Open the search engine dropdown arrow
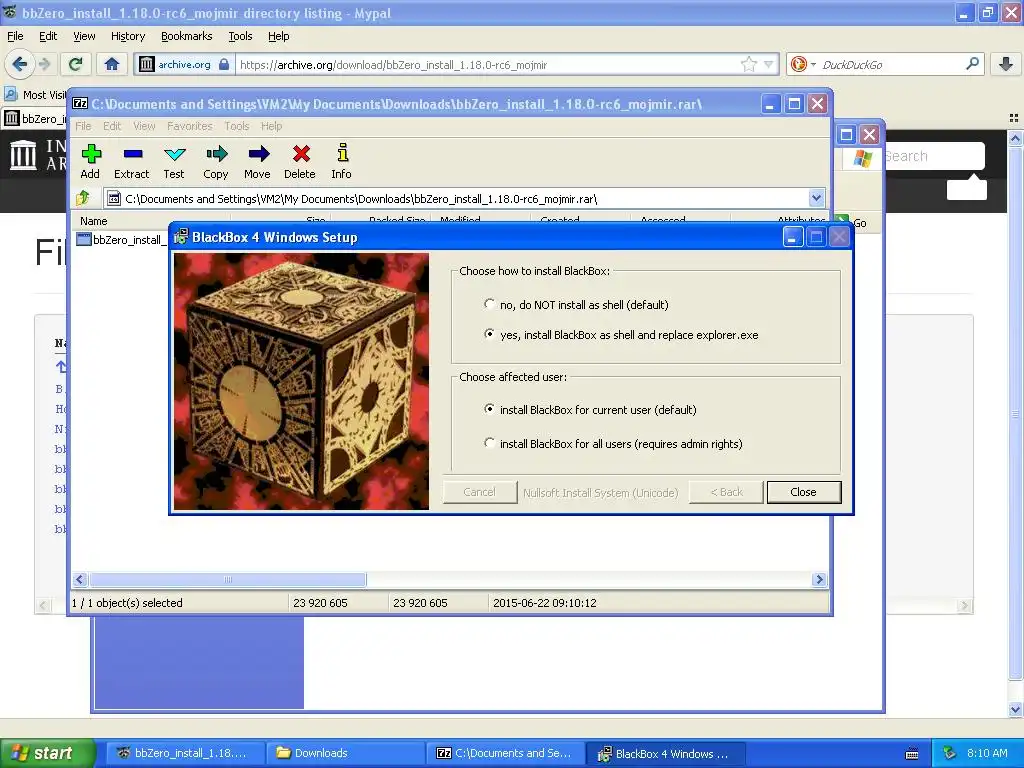1024x768 pixels. click(813, 65)
